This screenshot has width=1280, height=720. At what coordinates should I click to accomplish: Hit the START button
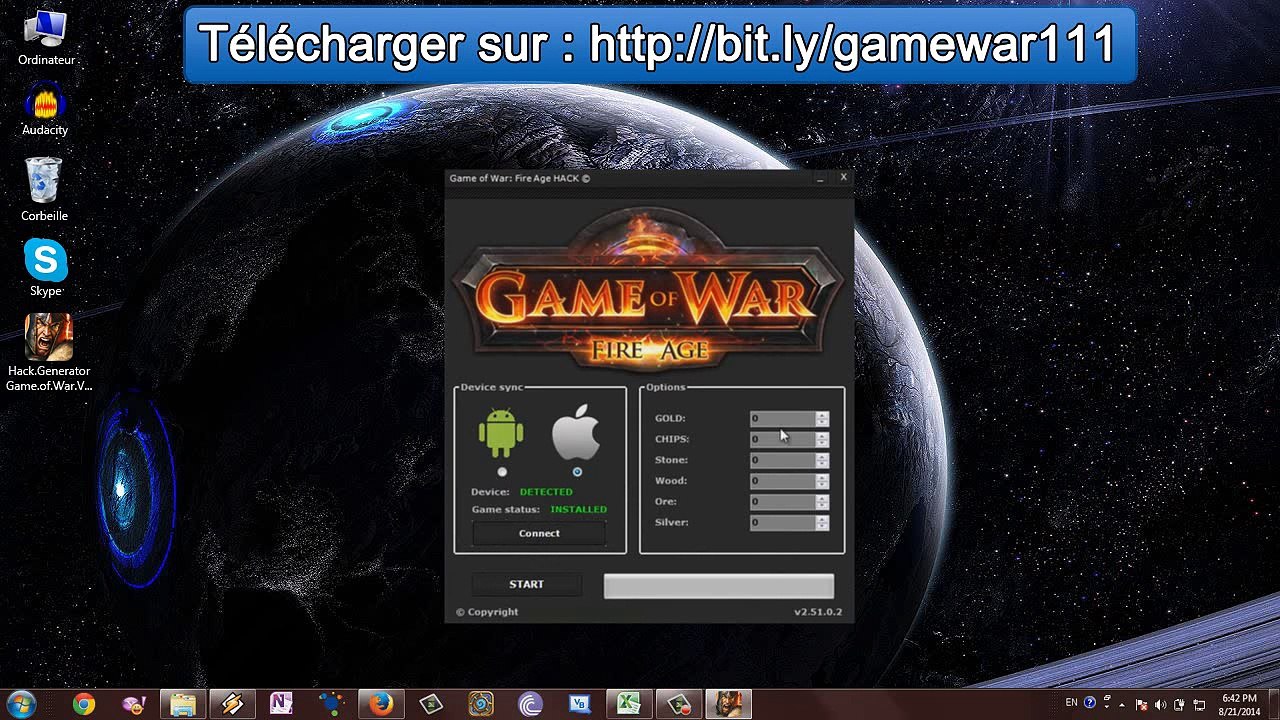[x=526, y=584]
